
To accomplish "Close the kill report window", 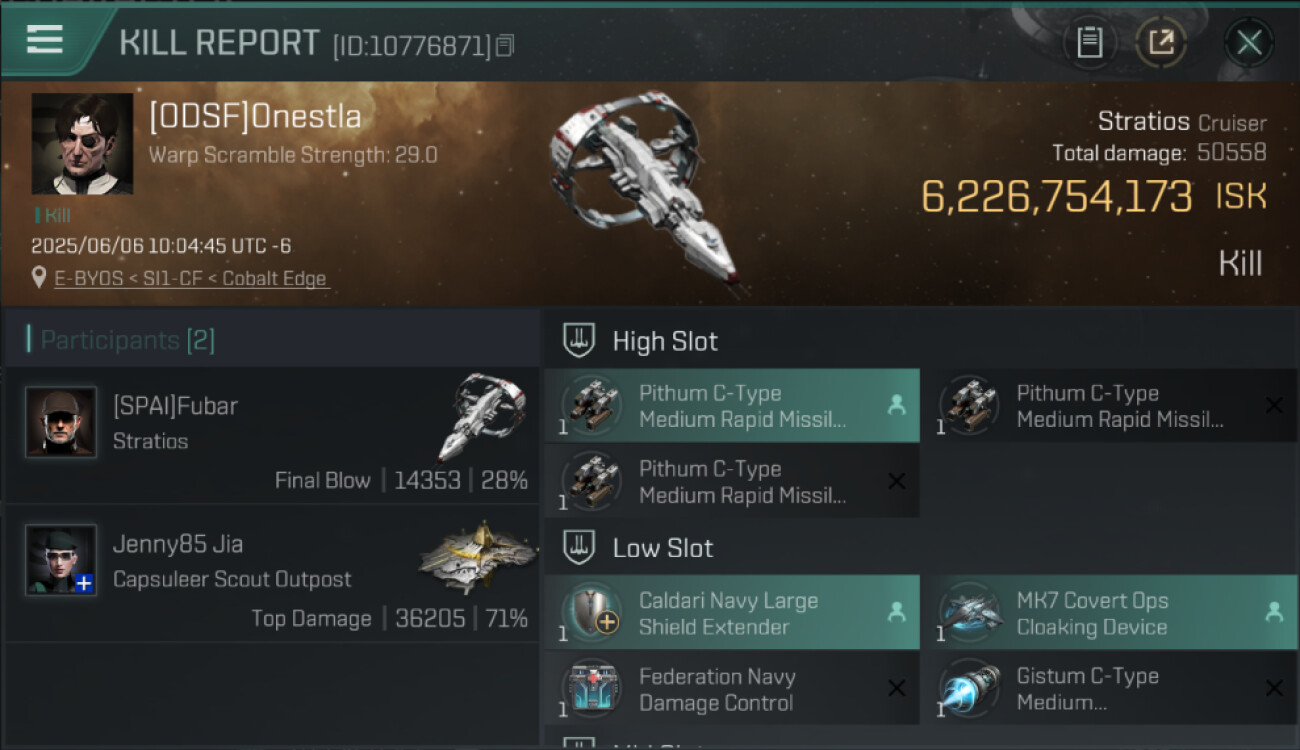I will pos(1249,43).
